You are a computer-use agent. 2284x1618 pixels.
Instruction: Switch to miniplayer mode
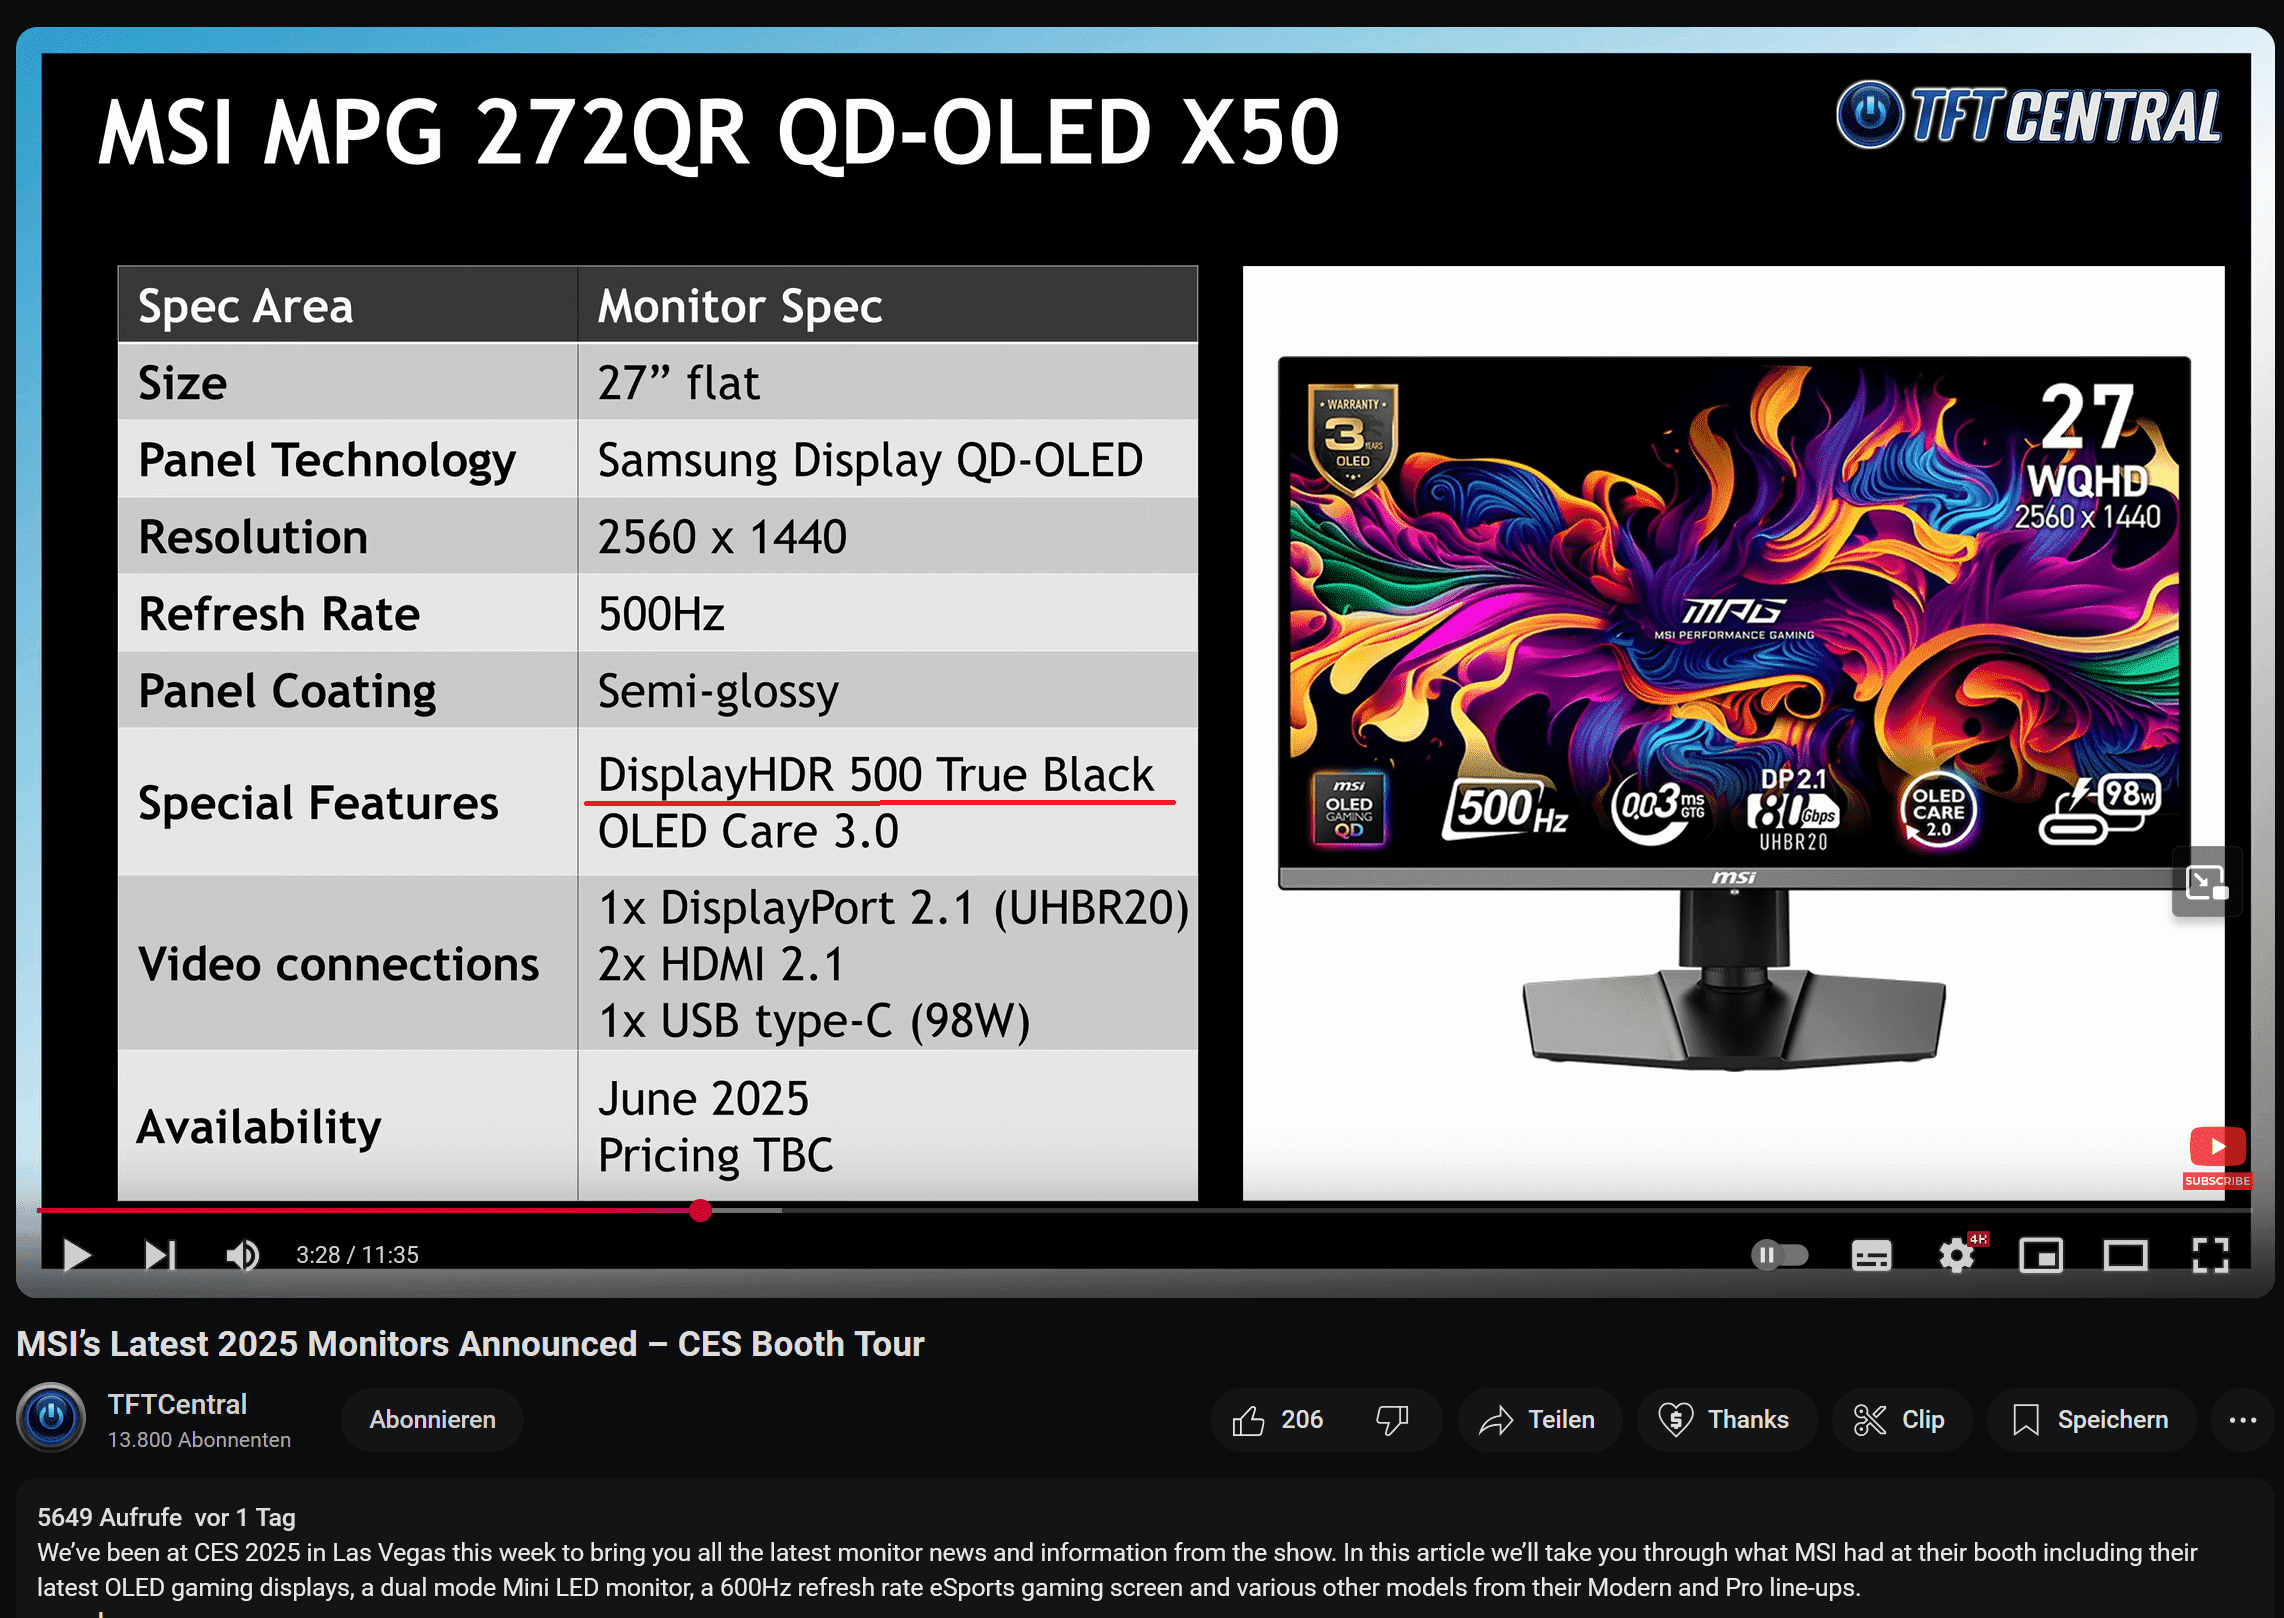2041,1255
